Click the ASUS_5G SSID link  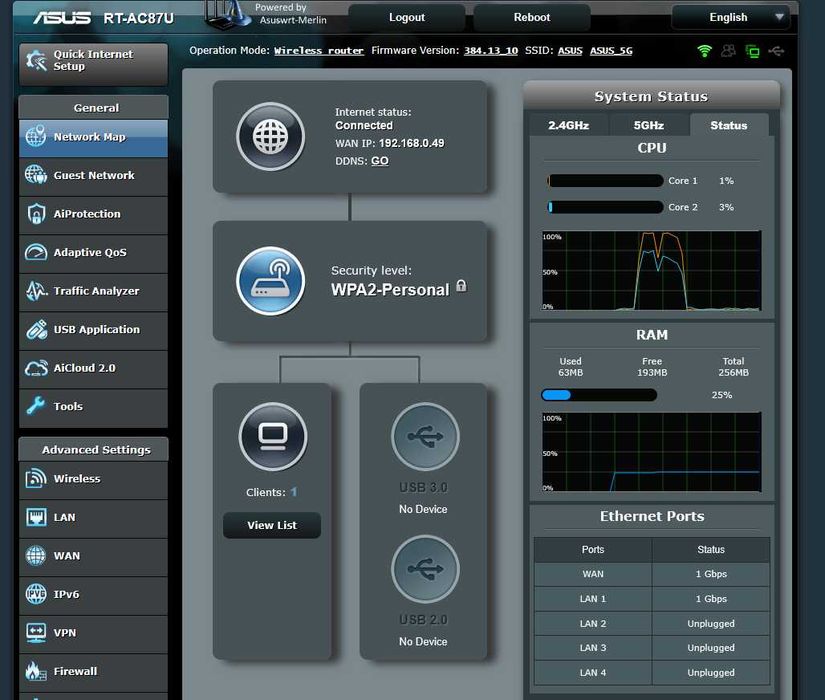[x=611, y=51]
